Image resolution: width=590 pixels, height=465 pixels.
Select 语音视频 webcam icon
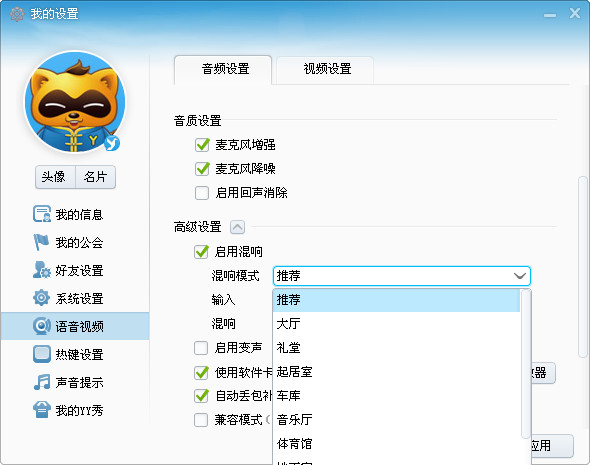tap(41, 326)
